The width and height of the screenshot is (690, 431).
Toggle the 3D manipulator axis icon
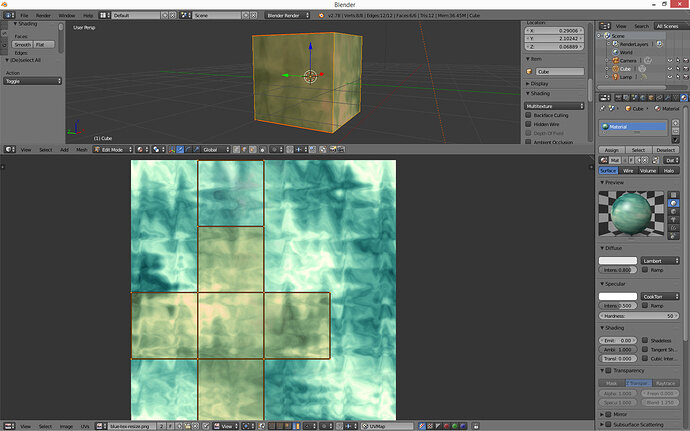pyautogui.click(x=172, y=150)
